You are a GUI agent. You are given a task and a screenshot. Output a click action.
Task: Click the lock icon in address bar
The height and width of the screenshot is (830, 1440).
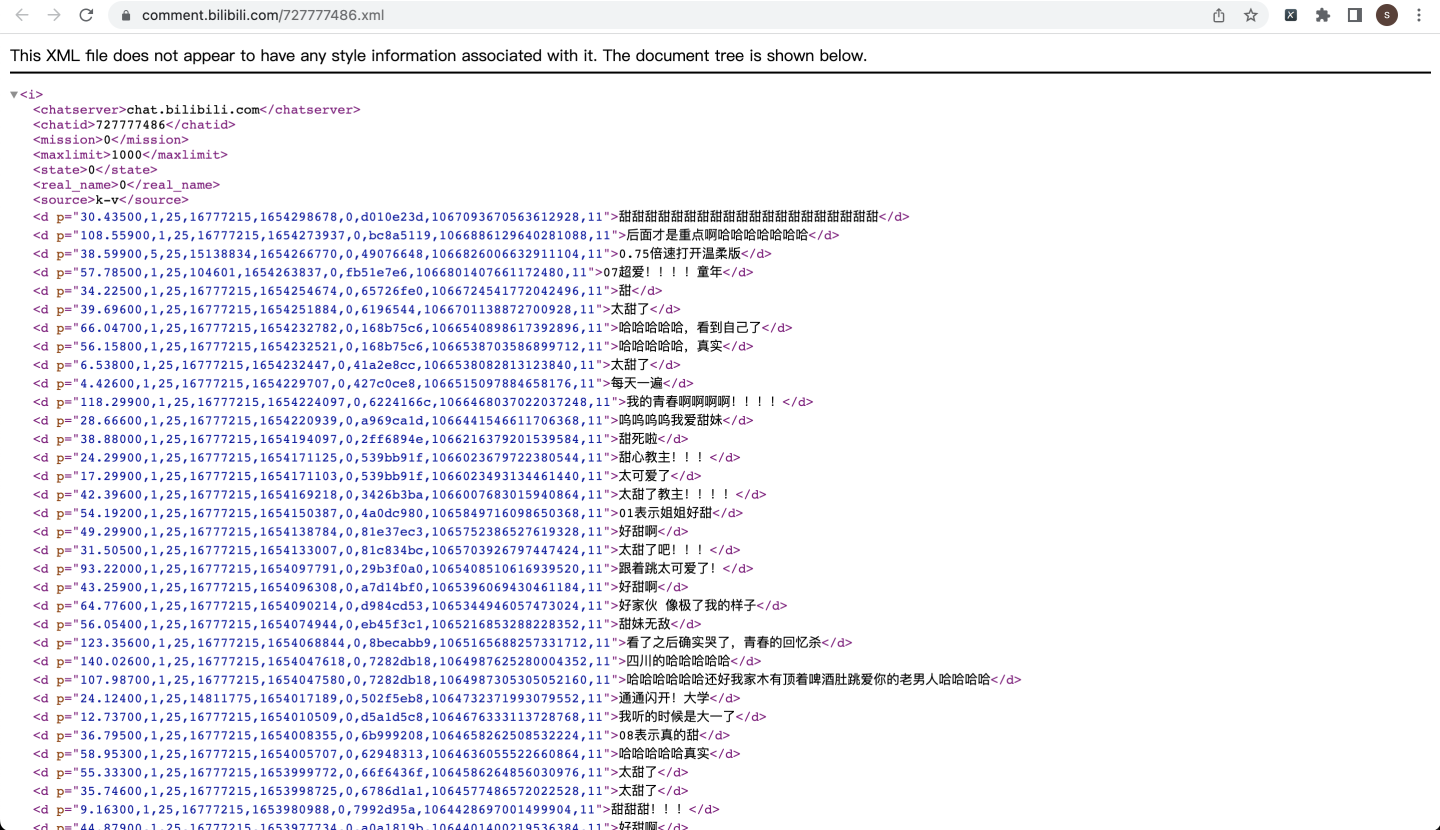pyautogui.click(x=126, y=15)
